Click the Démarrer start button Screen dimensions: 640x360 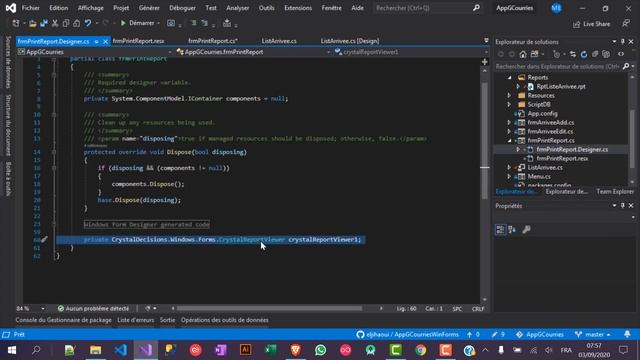click(x=138, y=23)
